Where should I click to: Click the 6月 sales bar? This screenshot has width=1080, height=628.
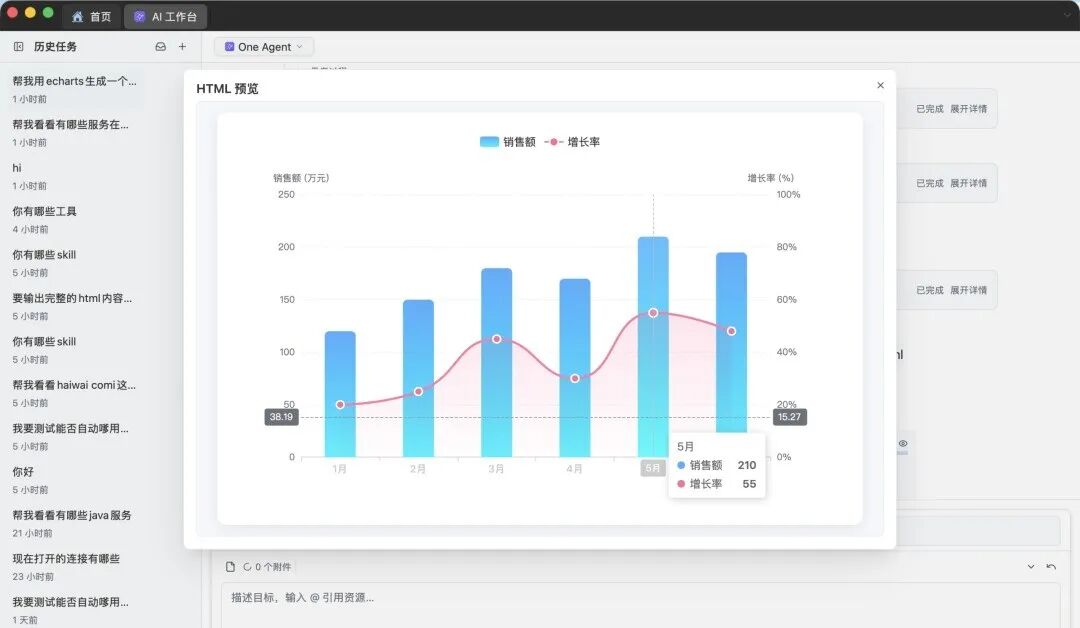[x=731, y=342]
